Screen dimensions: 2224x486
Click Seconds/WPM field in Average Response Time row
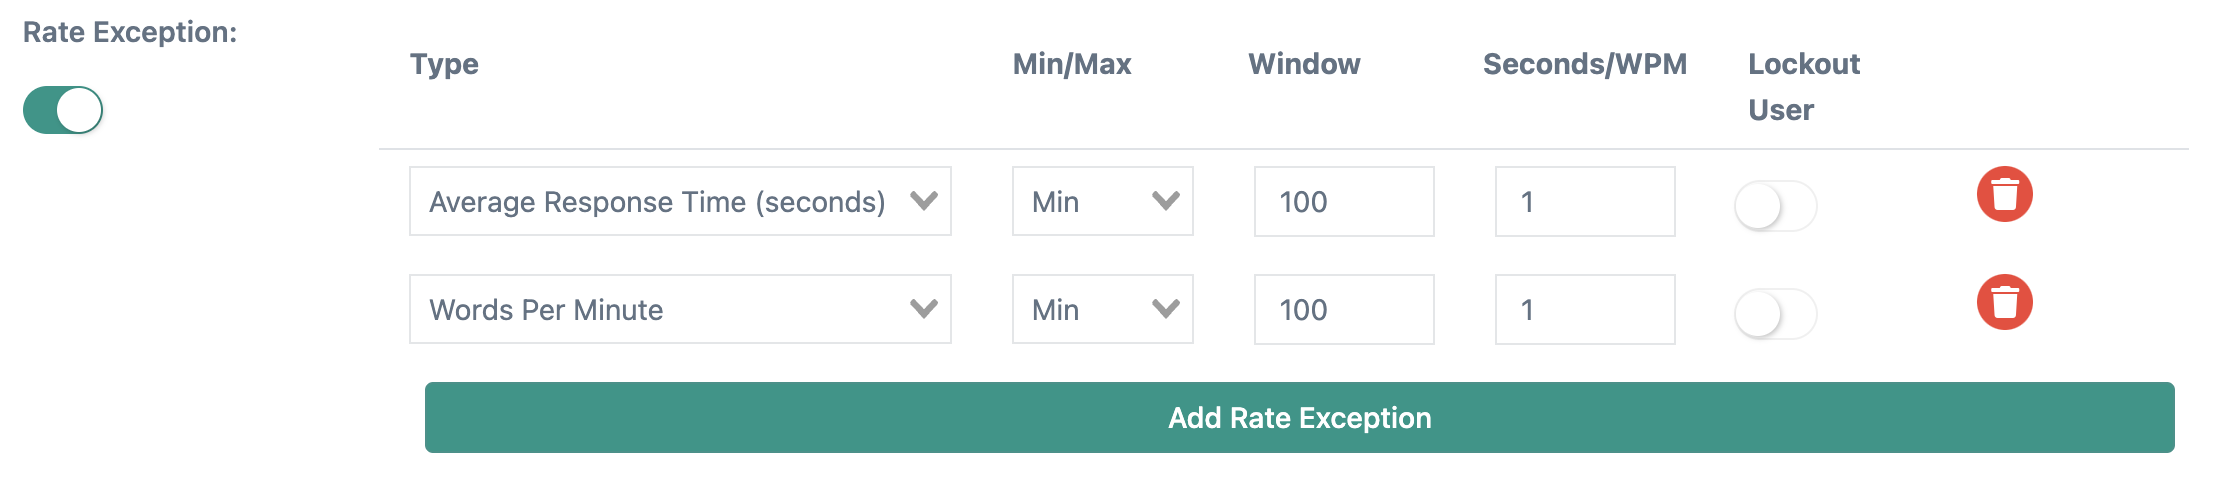(x=1584, y=202)
